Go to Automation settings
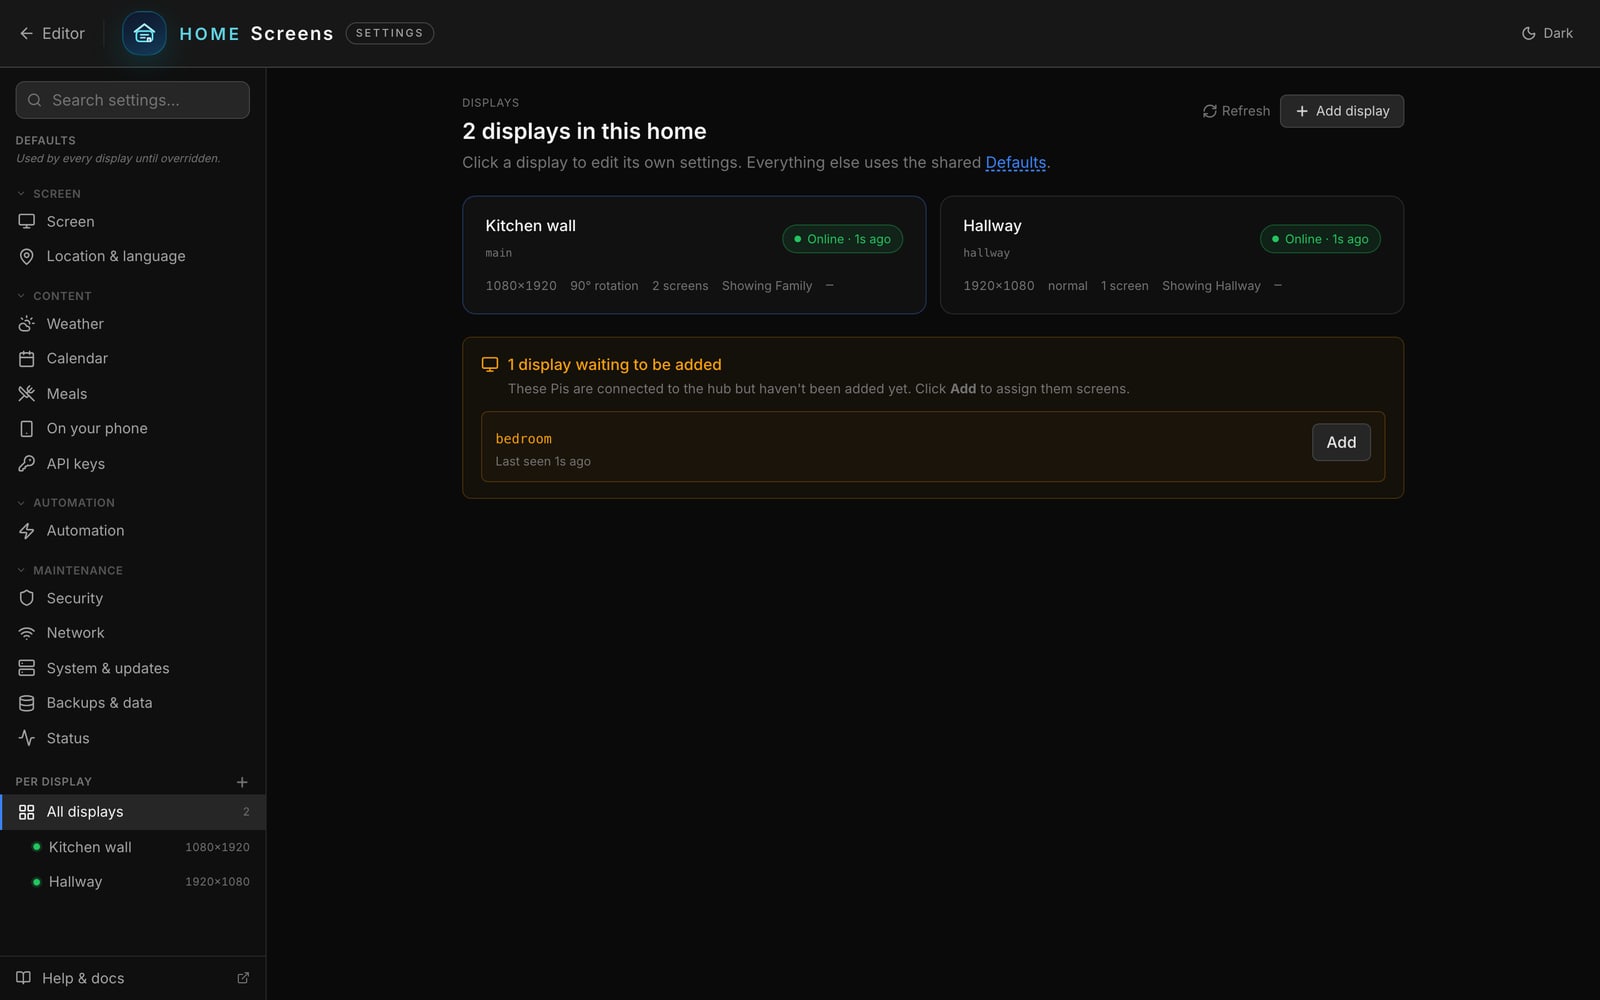 [133, 531]
